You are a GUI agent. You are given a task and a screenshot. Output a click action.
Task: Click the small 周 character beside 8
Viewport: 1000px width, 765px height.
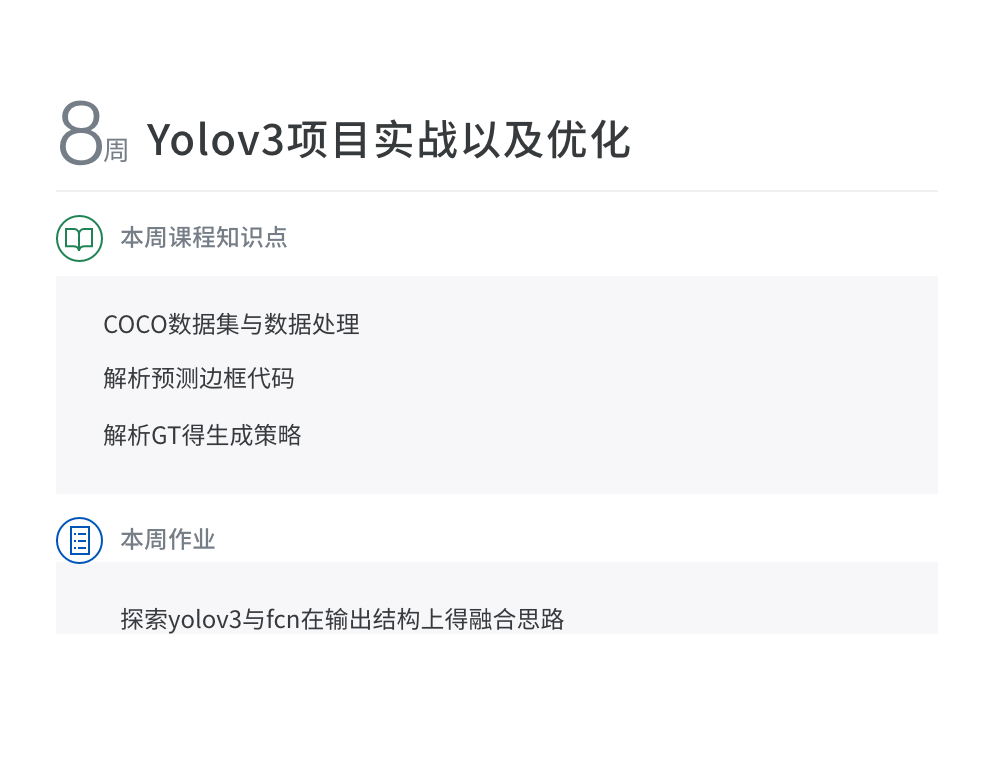coord(116,151)
